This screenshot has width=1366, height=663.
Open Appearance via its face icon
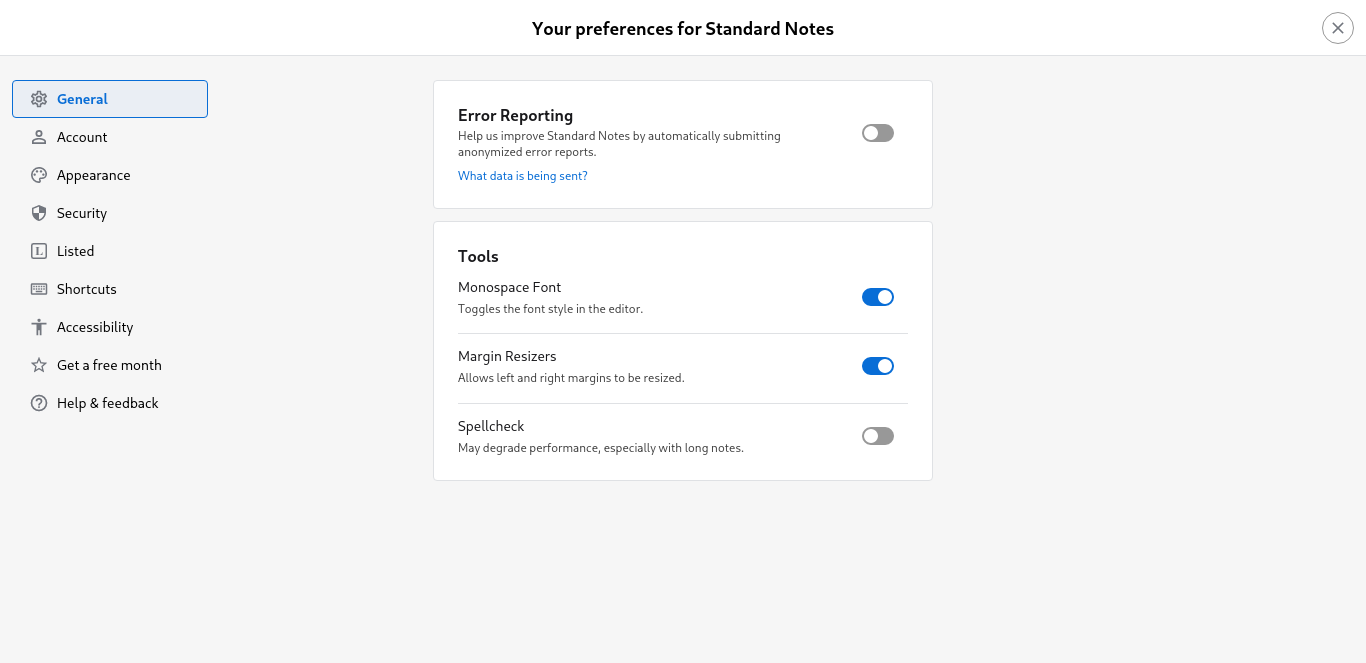point(38,175)
